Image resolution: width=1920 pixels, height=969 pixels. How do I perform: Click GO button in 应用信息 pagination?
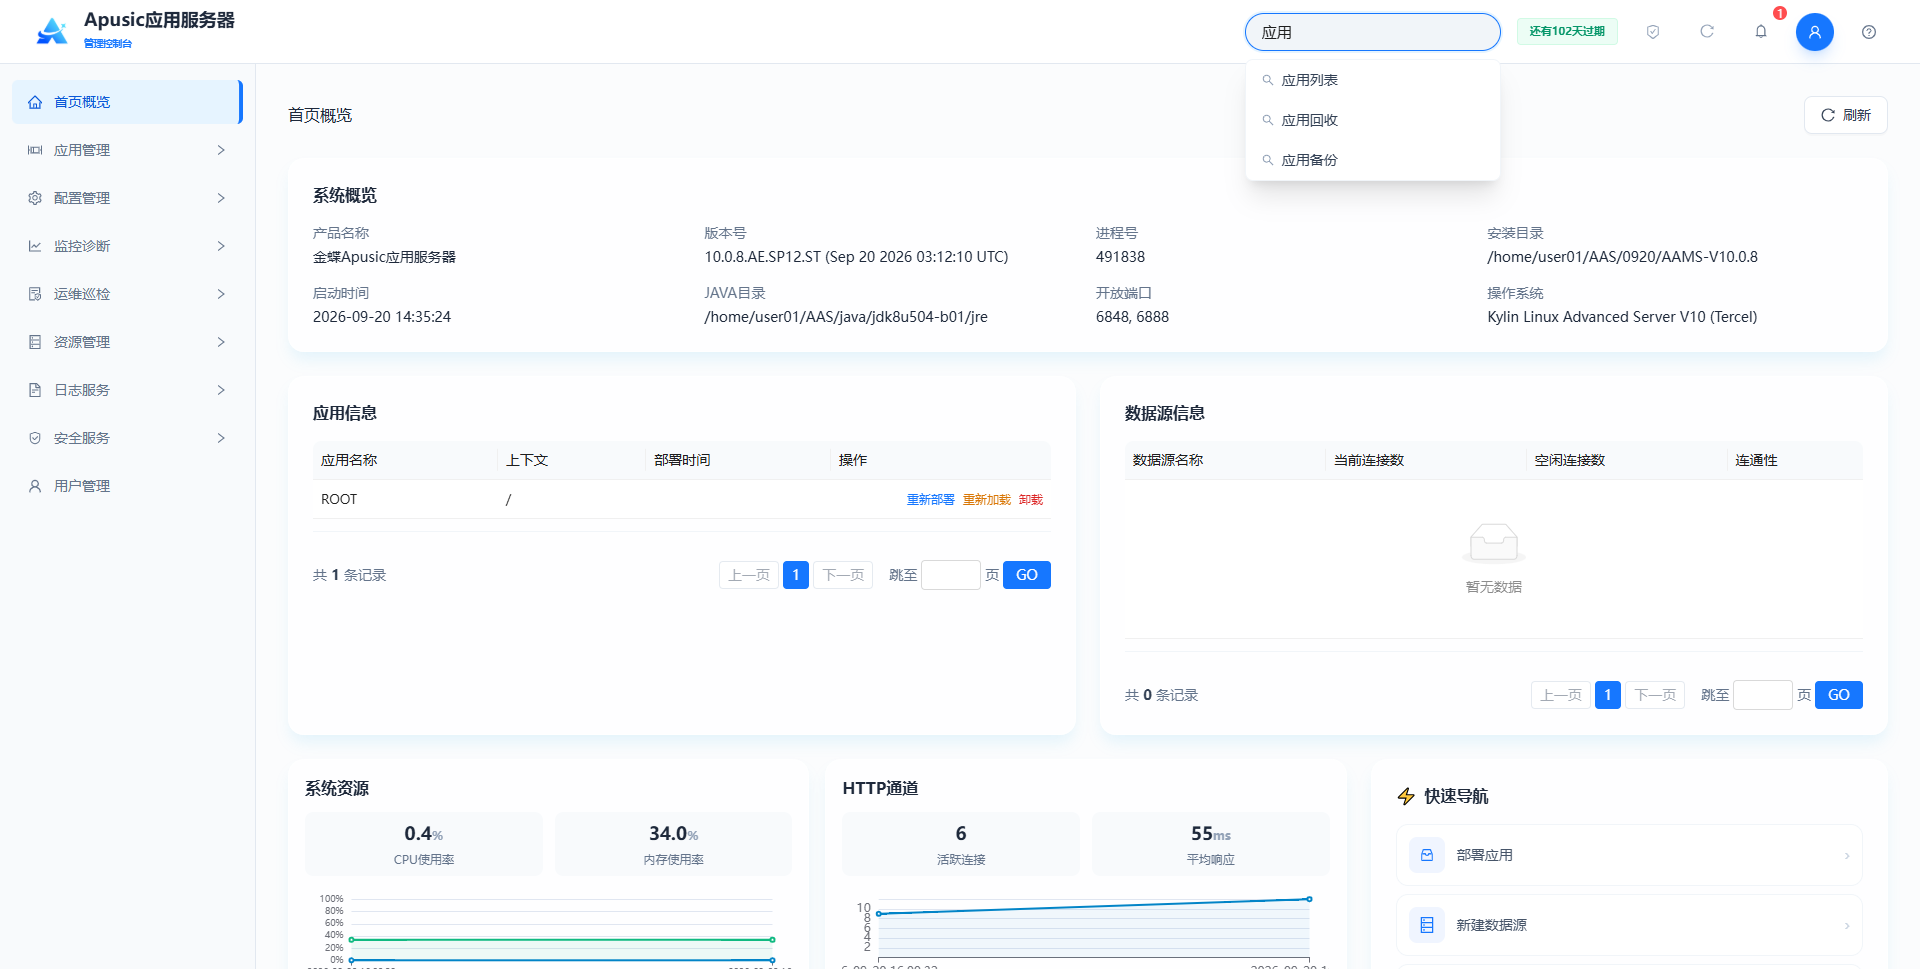pyautogui.click(x=1027, y=575)
